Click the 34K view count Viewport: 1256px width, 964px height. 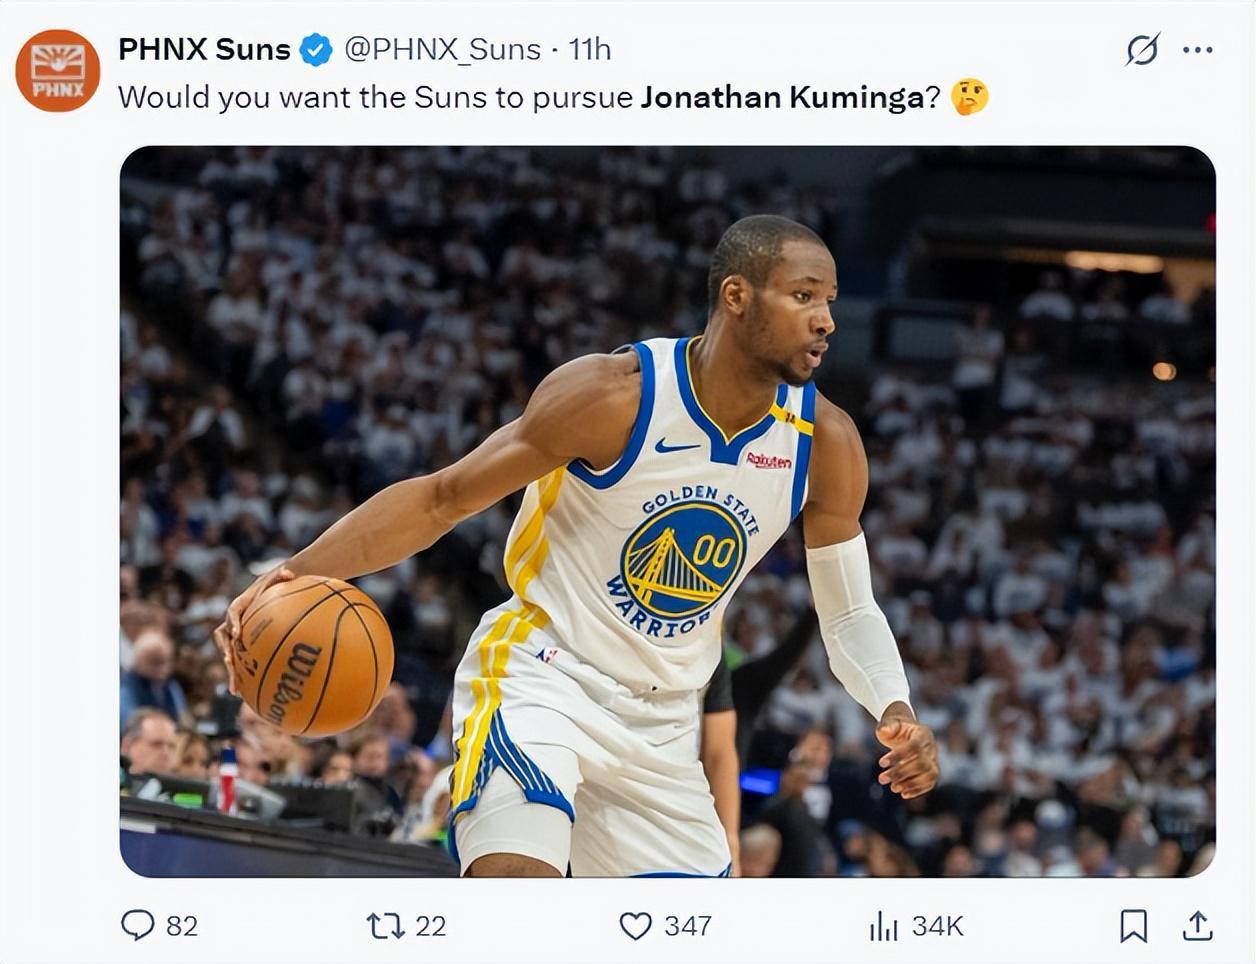click(937, 926)
